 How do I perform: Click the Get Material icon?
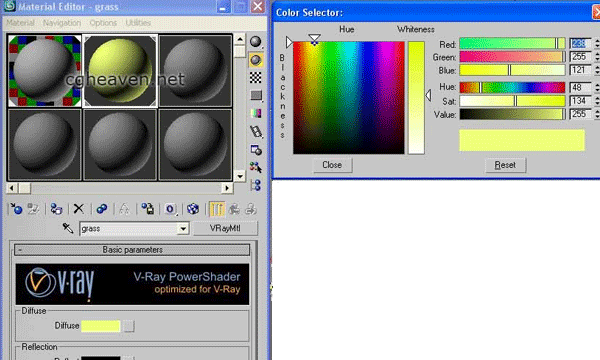(16, 209)
